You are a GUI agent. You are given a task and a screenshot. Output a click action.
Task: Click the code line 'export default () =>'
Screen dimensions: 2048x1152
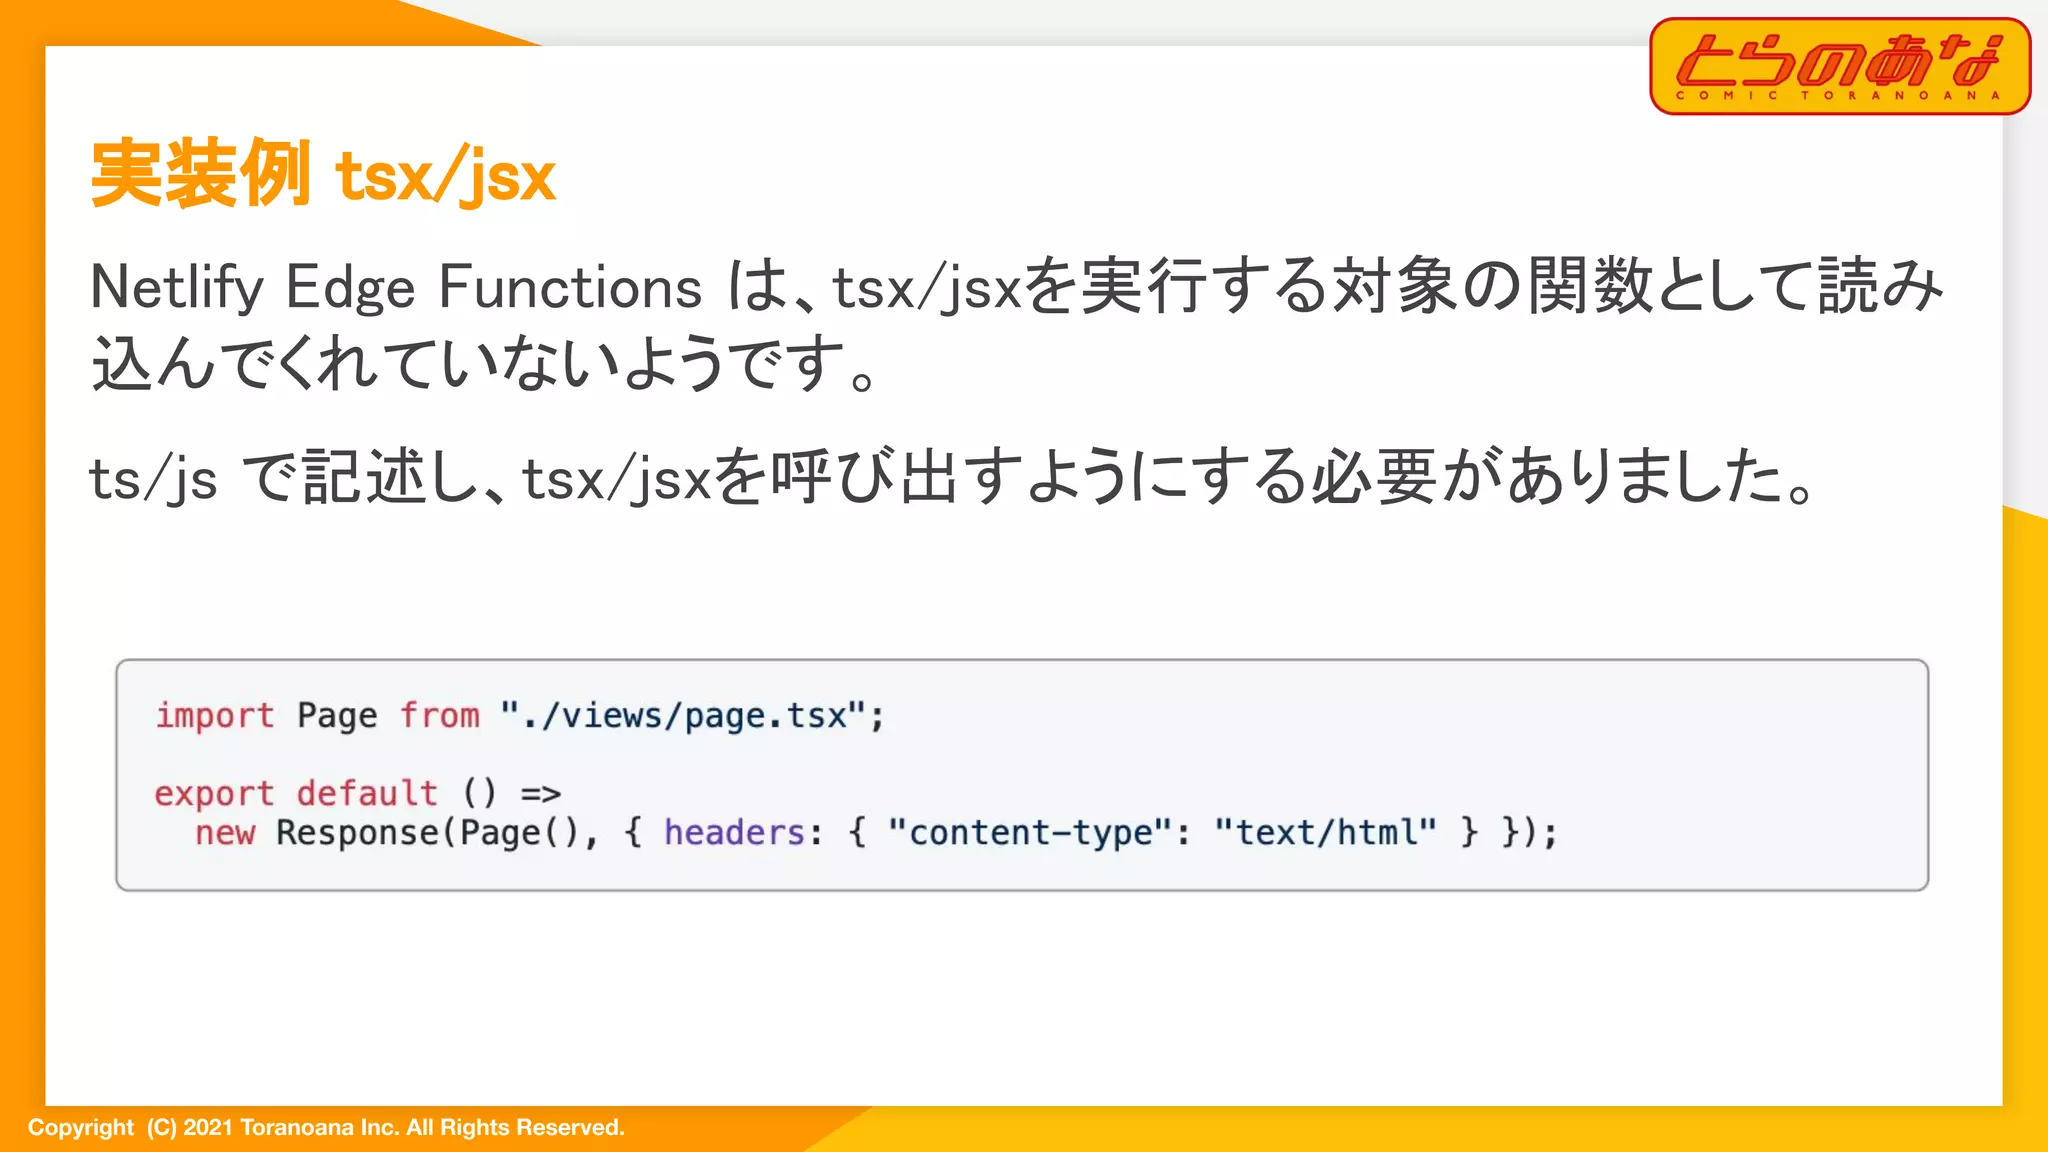(x=358, y=793)
